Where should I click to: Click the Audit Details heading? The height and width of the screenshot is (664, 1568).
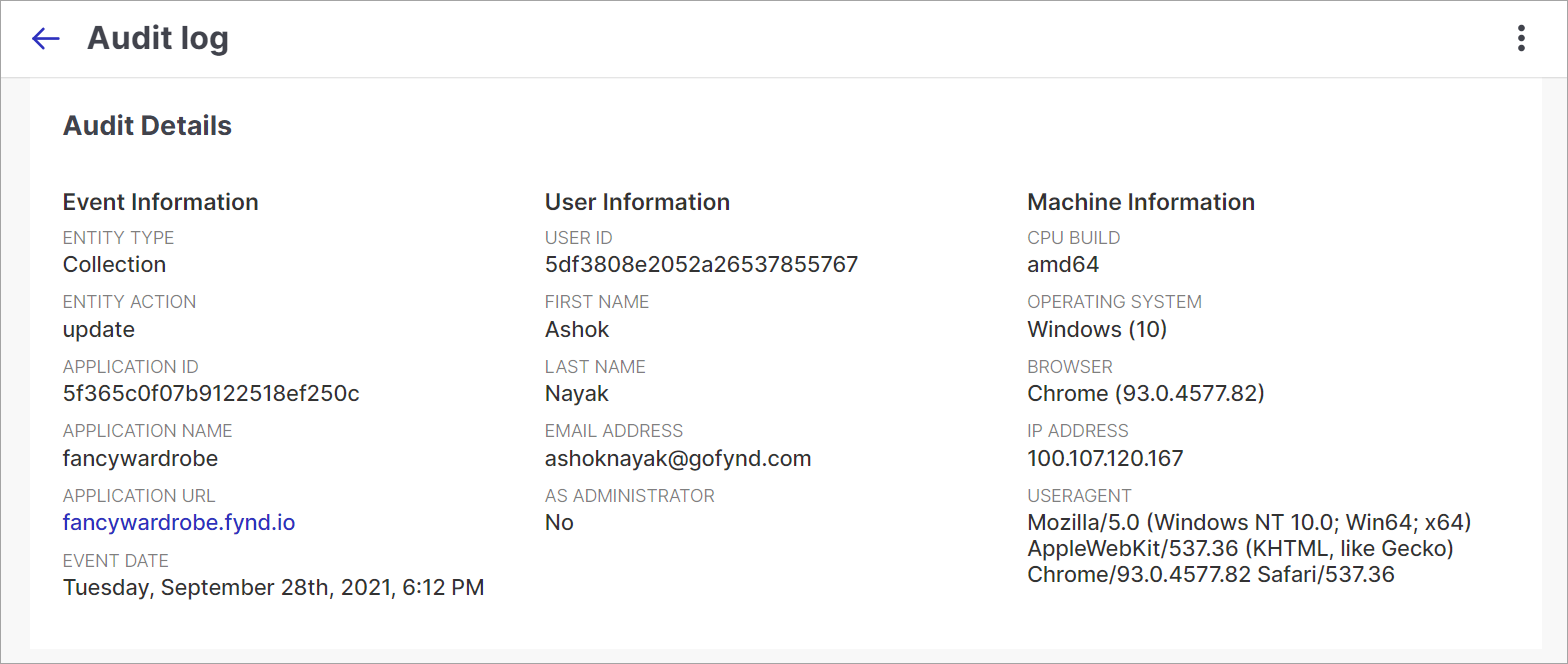pyautogui.click(x=147, y=126)
